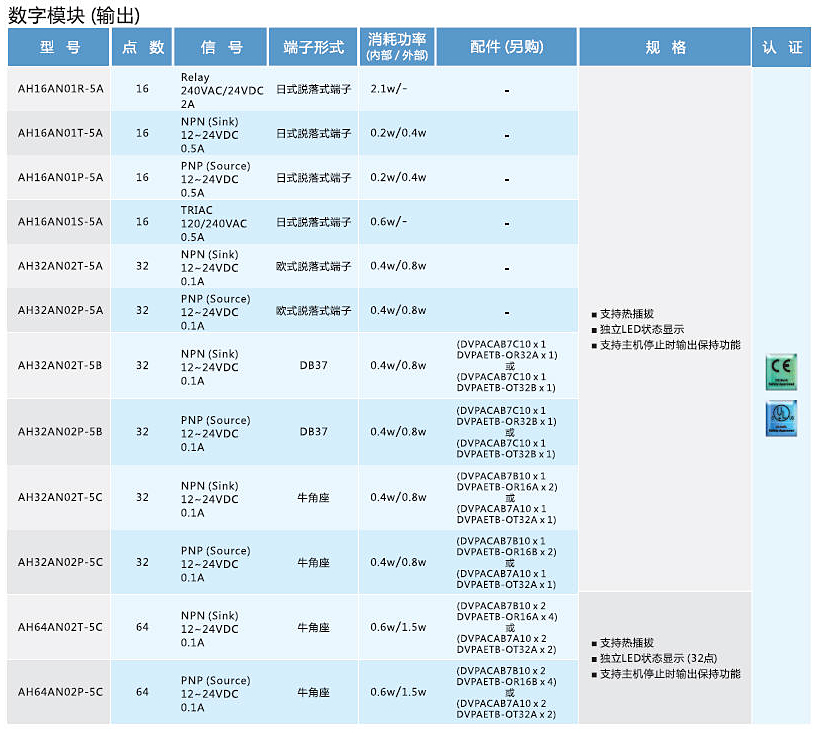Select model AH32AN02T-5C
This screenshot has height=733, width=820.
[x=61, y=497]
